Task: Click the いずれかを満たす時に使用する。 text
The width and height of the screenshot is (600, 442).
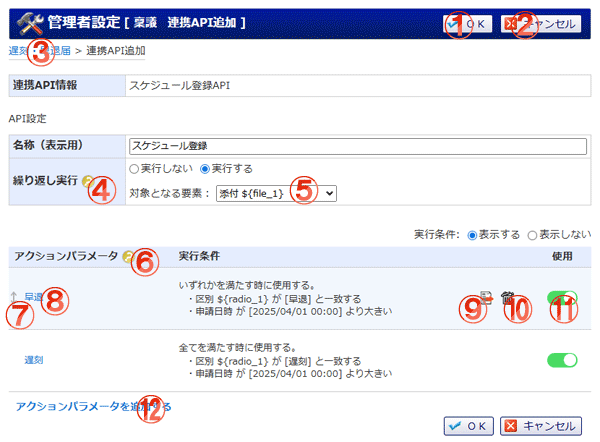Action: click(247, 285)
